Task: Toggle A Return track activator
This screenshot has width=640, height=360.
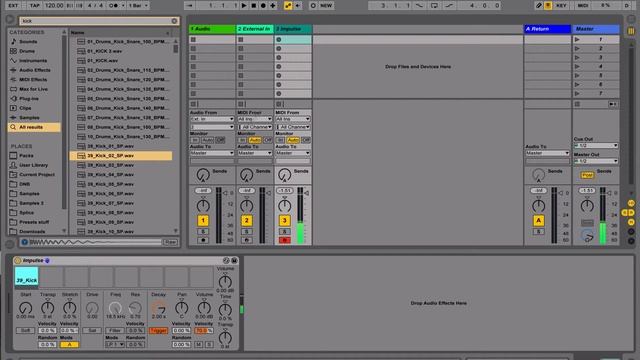Action: tap(538, 221)
